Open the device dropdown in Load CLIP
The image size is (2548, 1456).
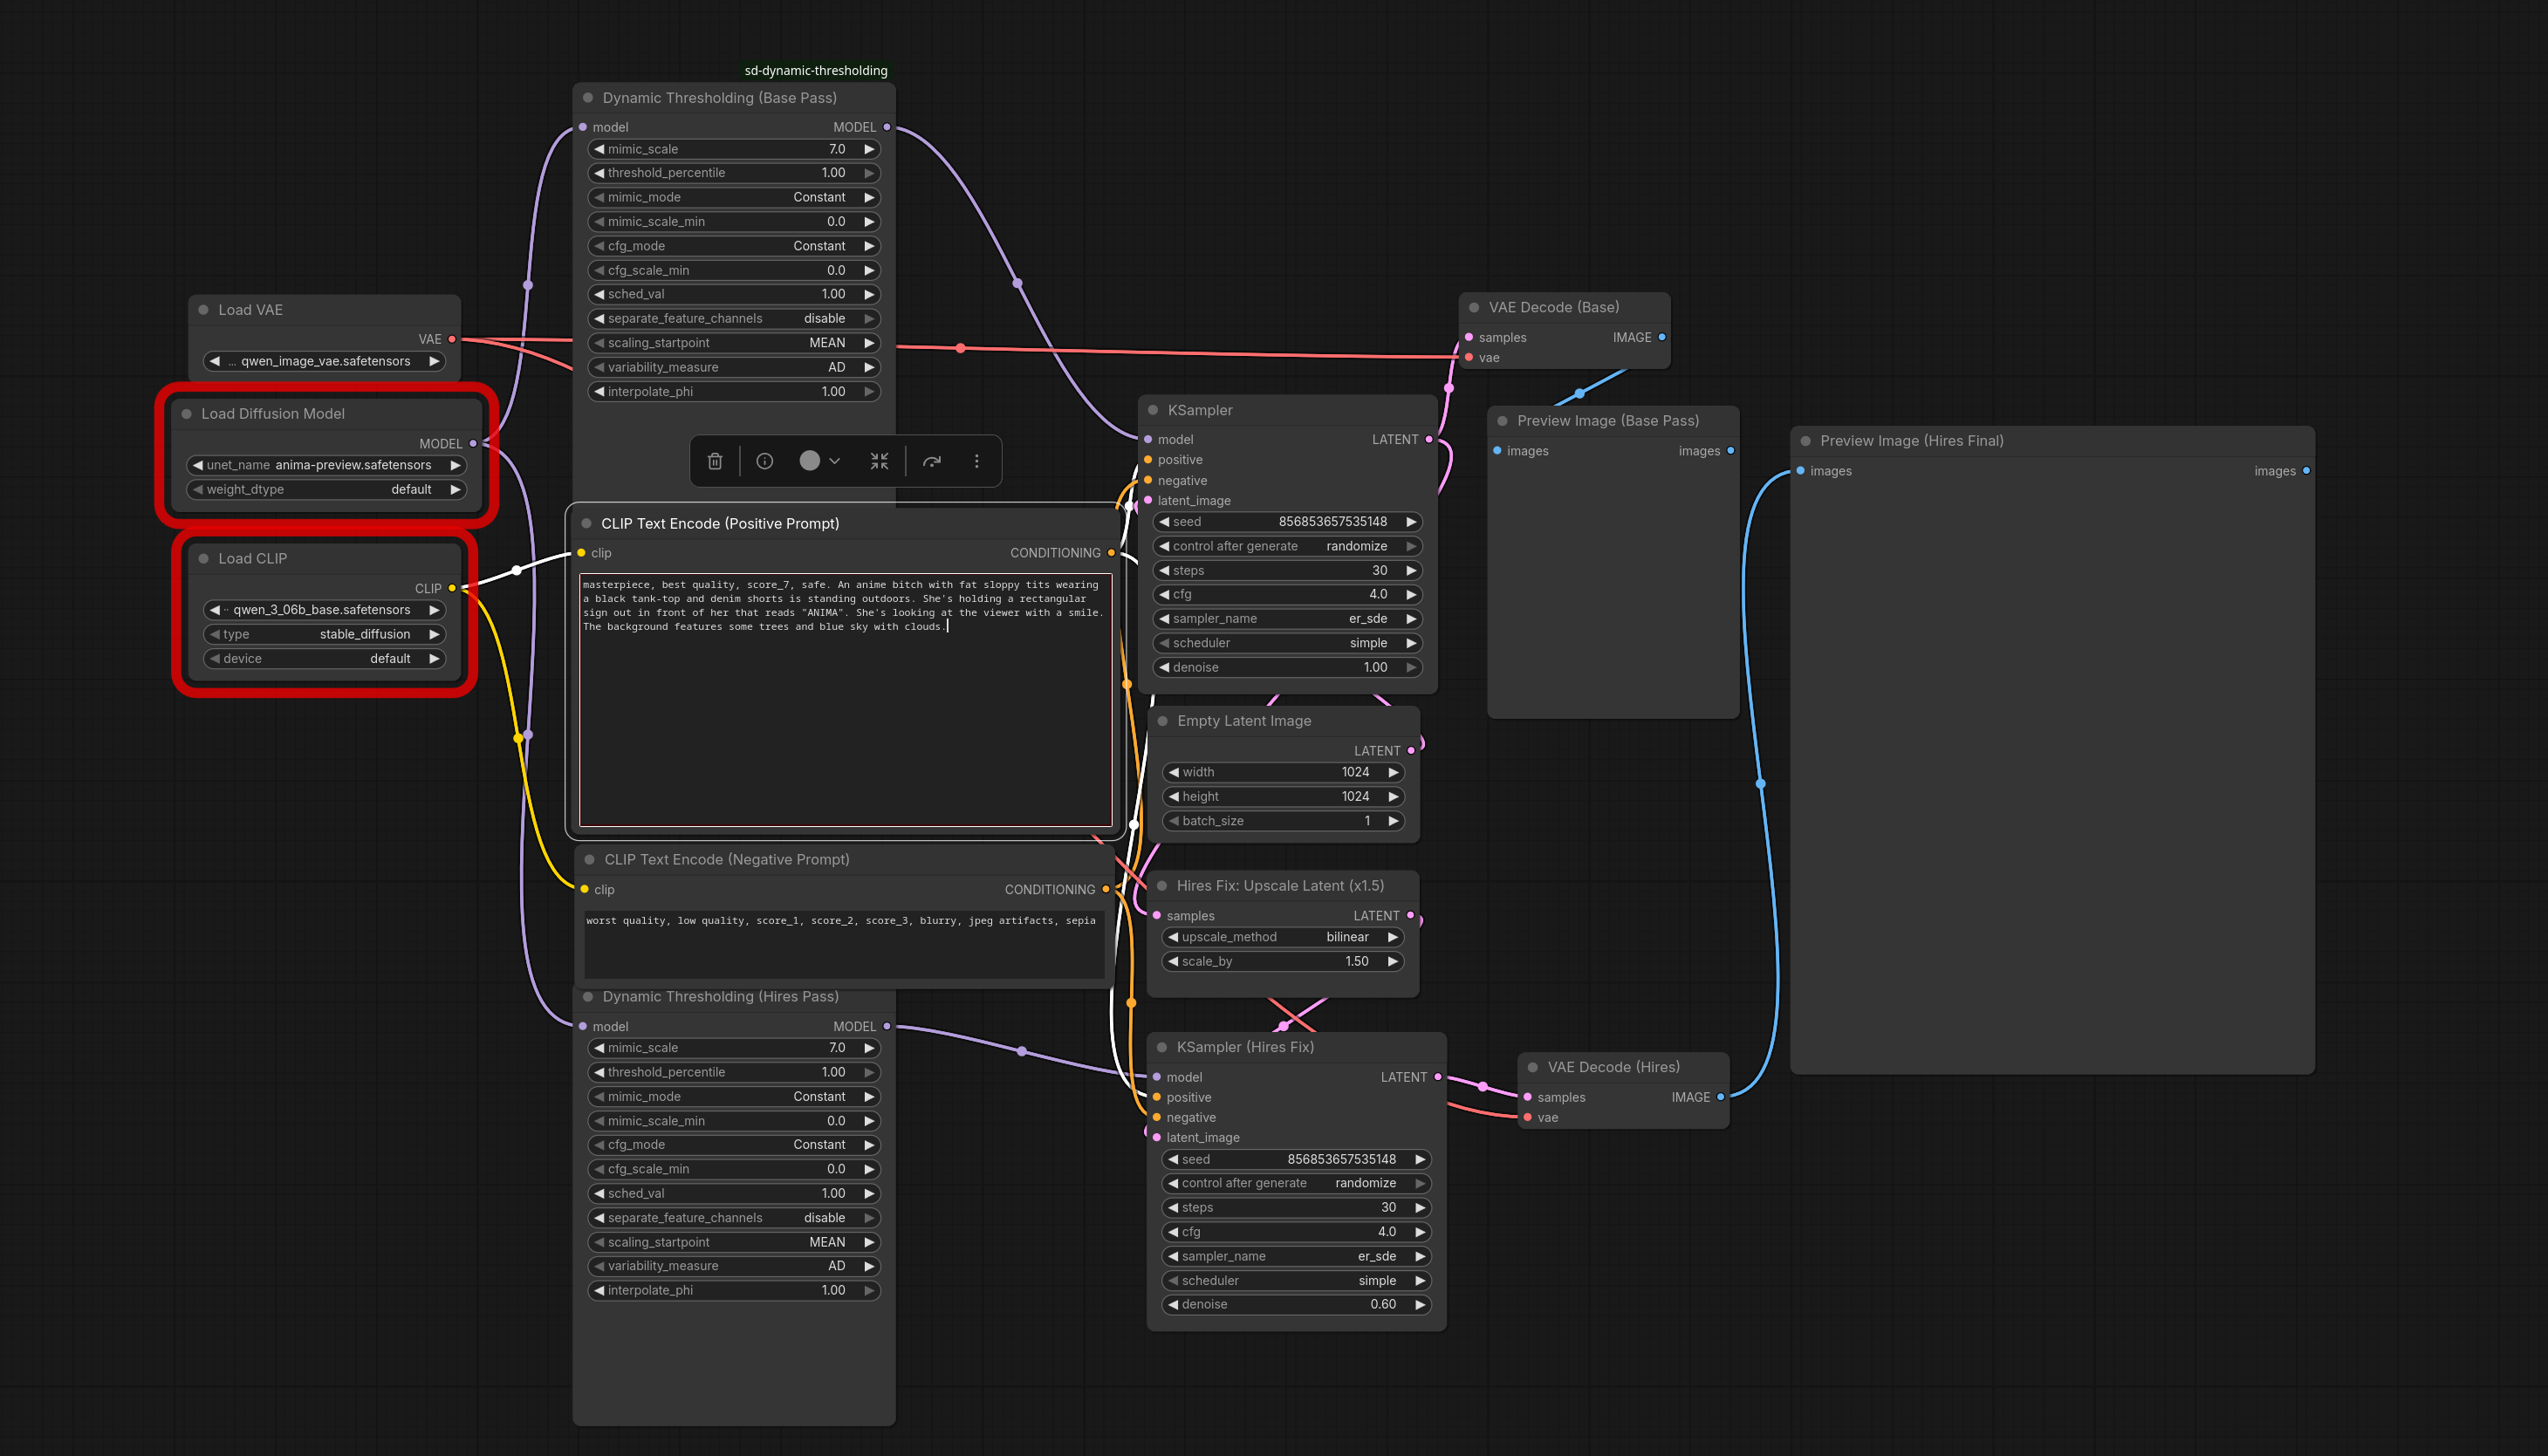(325, 659)
